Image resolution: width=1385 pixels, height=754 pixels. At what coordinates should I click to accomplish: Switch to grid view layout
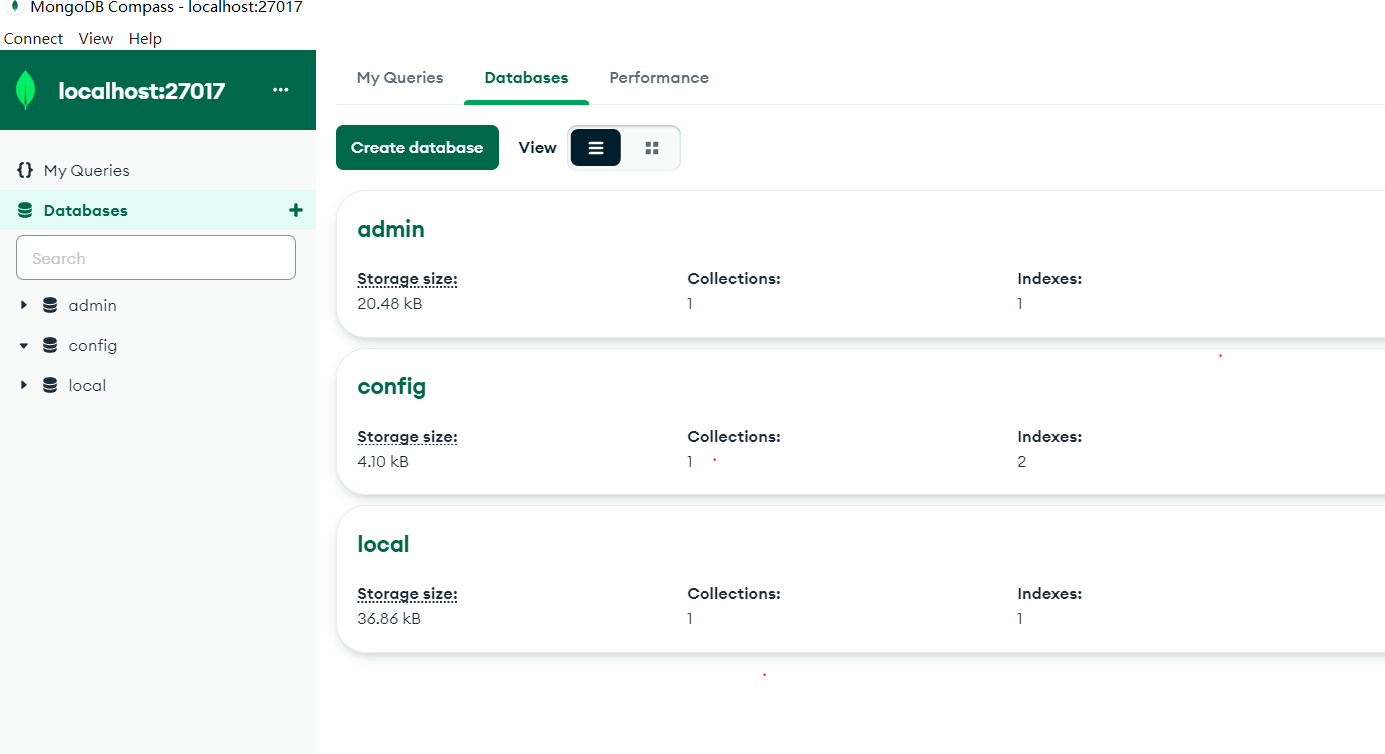(652, 148)
